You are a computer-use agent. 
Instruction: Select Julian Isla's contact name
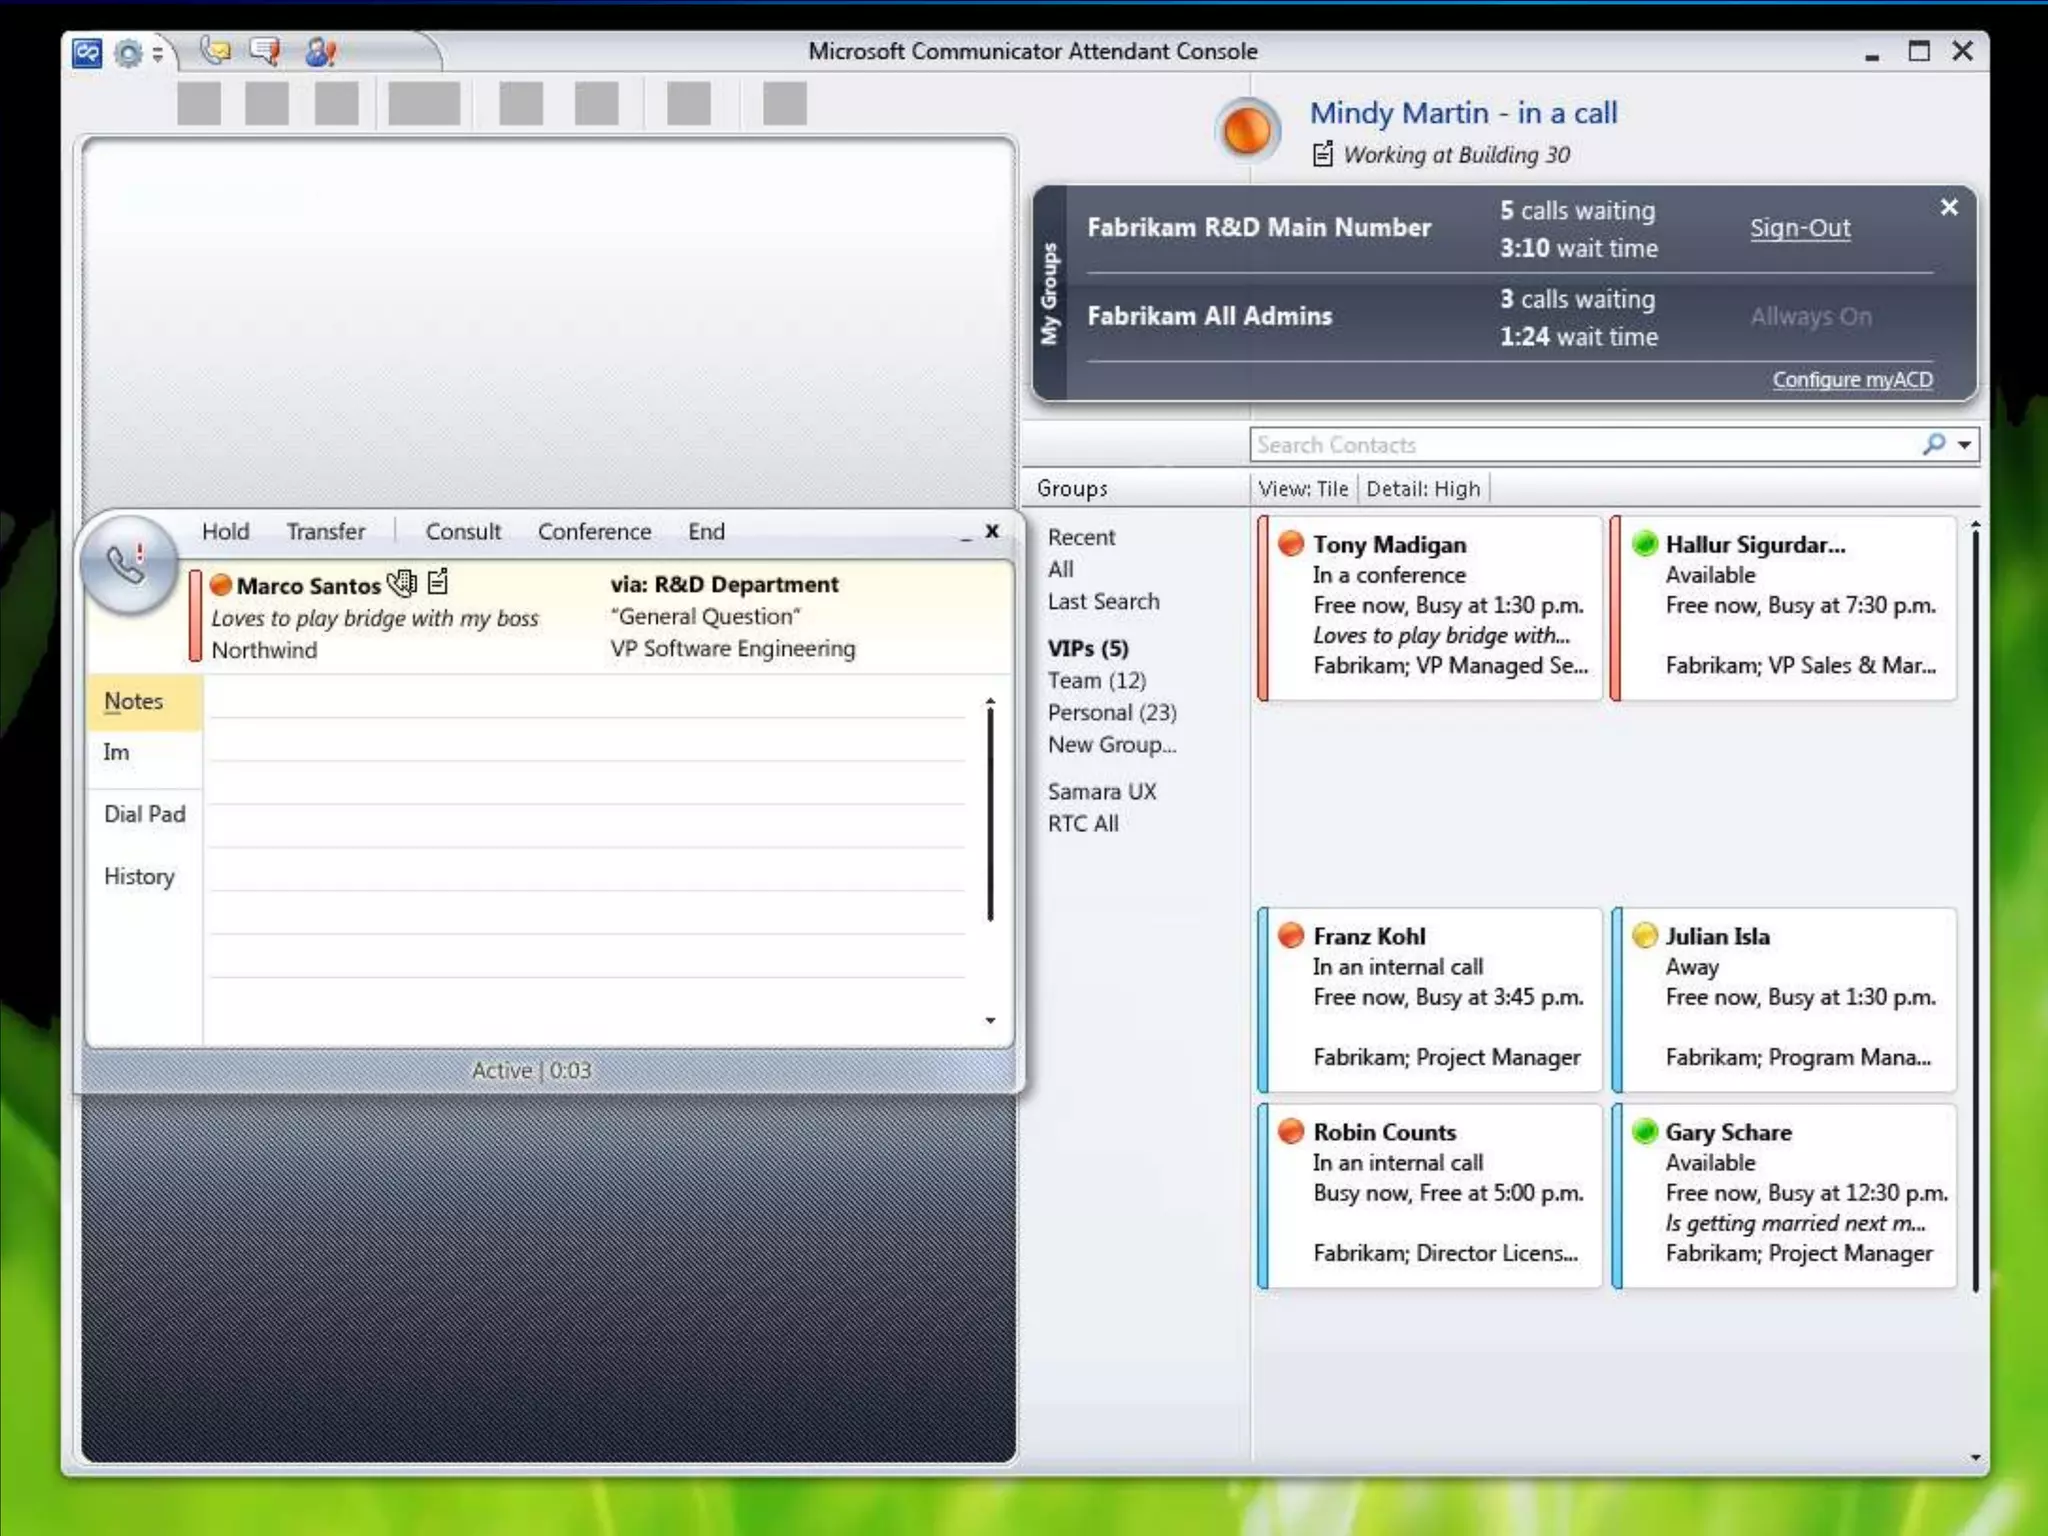(x=1717, y=937)
